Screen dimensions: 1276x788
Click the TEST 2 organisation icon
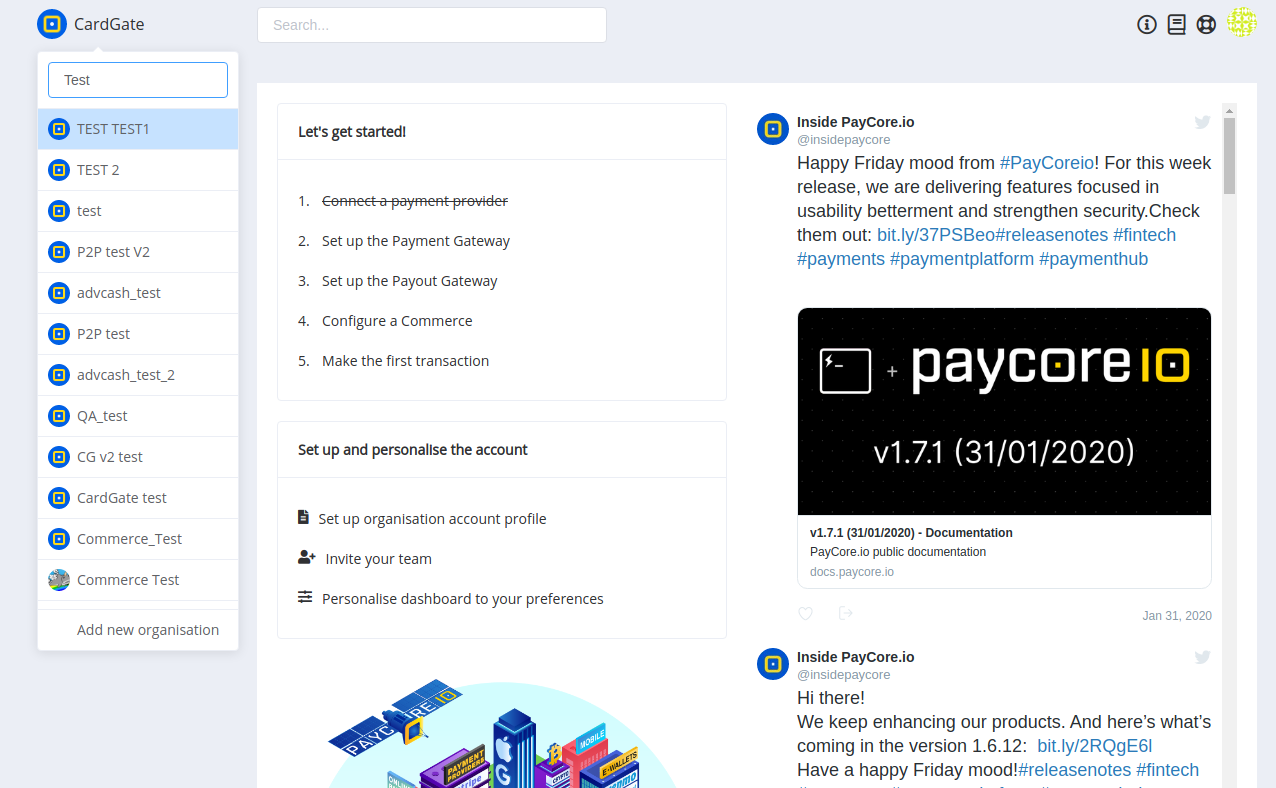[59, 170]
